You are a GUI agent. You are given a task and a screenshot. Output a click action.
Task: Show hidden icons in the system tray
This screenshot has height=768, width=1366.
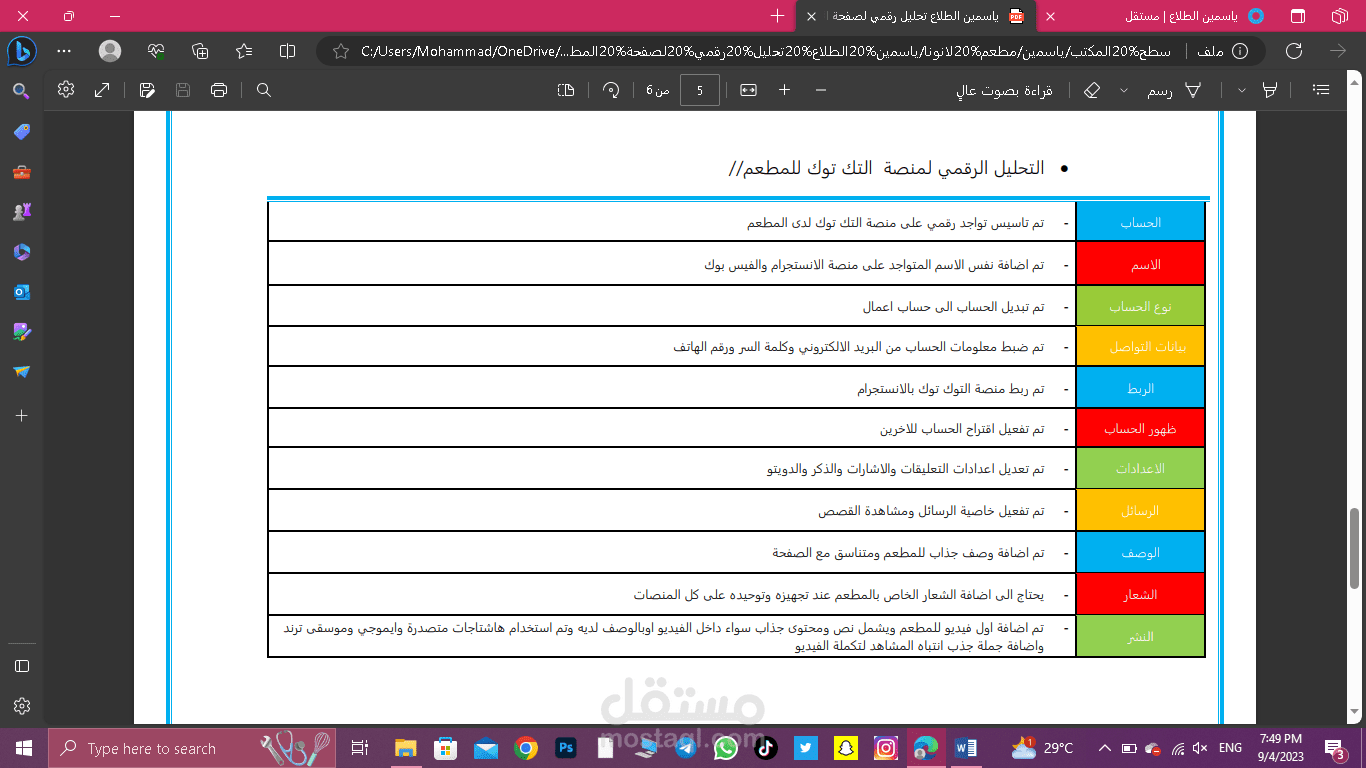tap(1103, 747)
